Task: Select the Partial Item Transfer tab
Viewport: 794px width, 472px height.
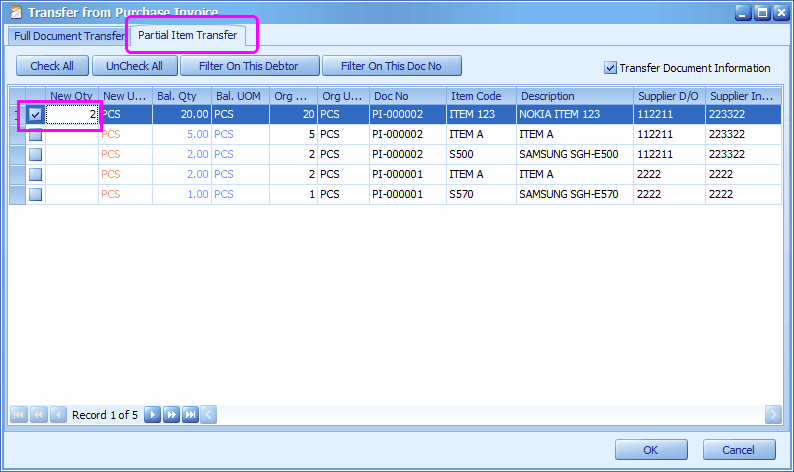Action: tap(188, 36)
